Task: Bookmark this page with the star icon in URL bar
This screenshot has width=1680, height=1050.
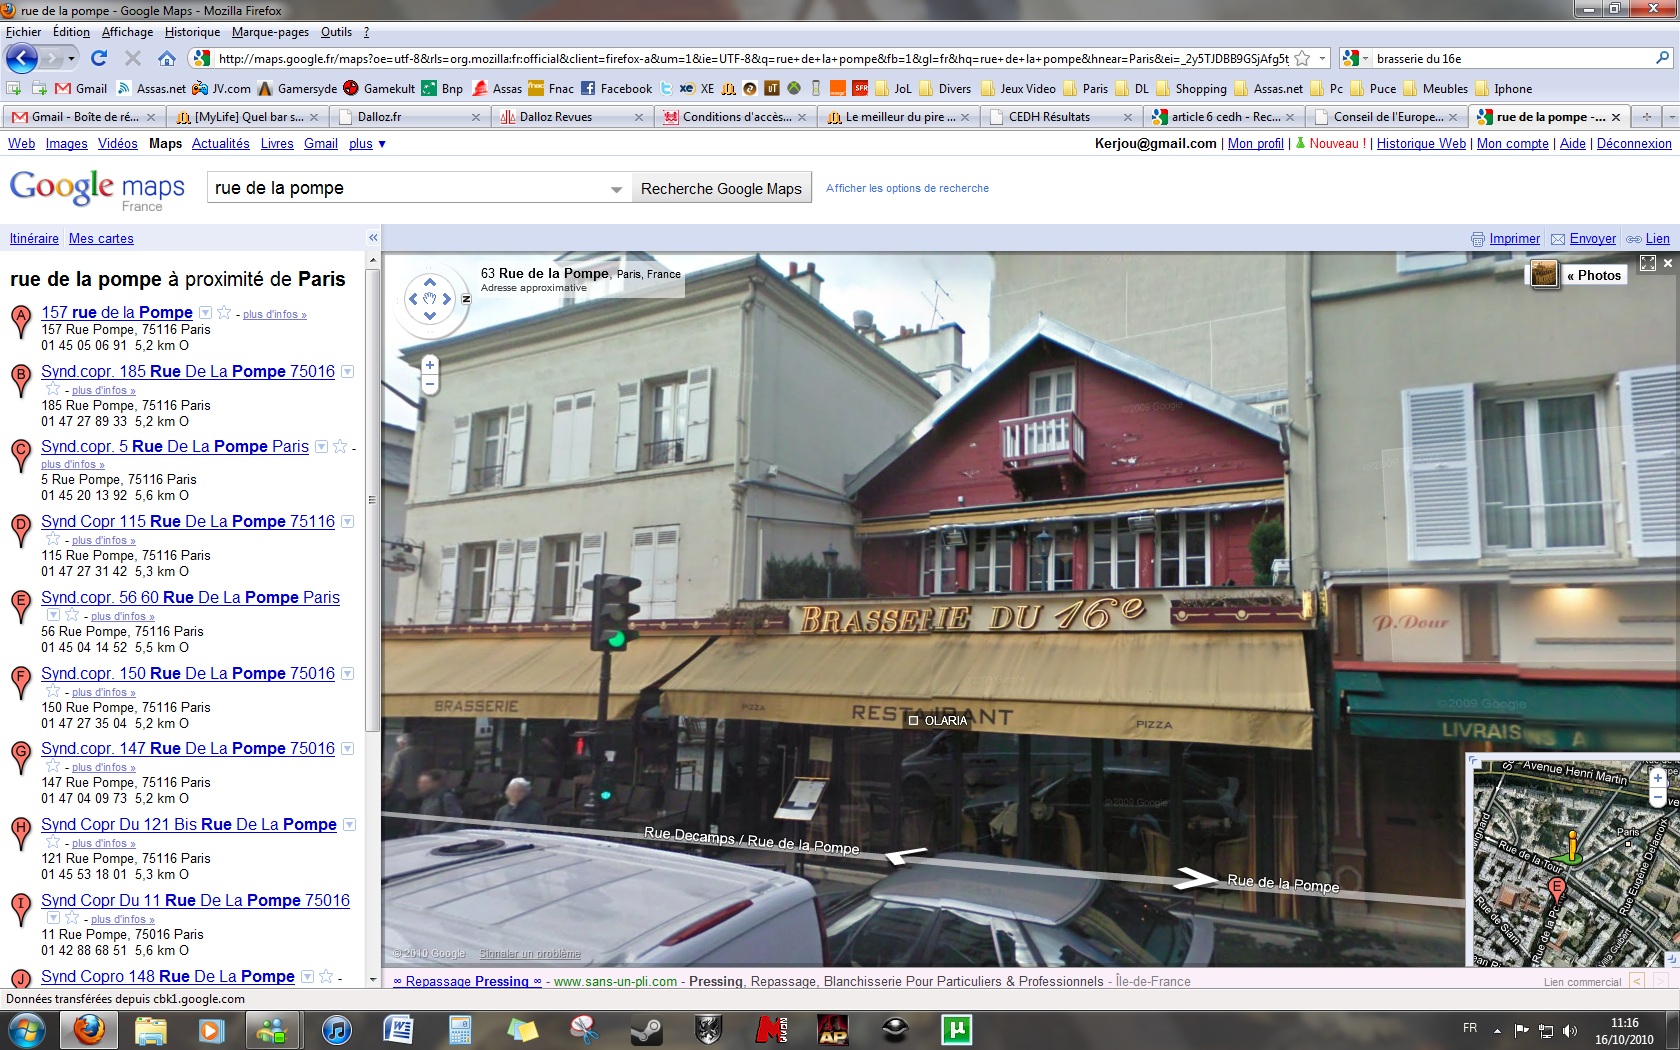Action: pyautogui.click(x=1301, y=58)
